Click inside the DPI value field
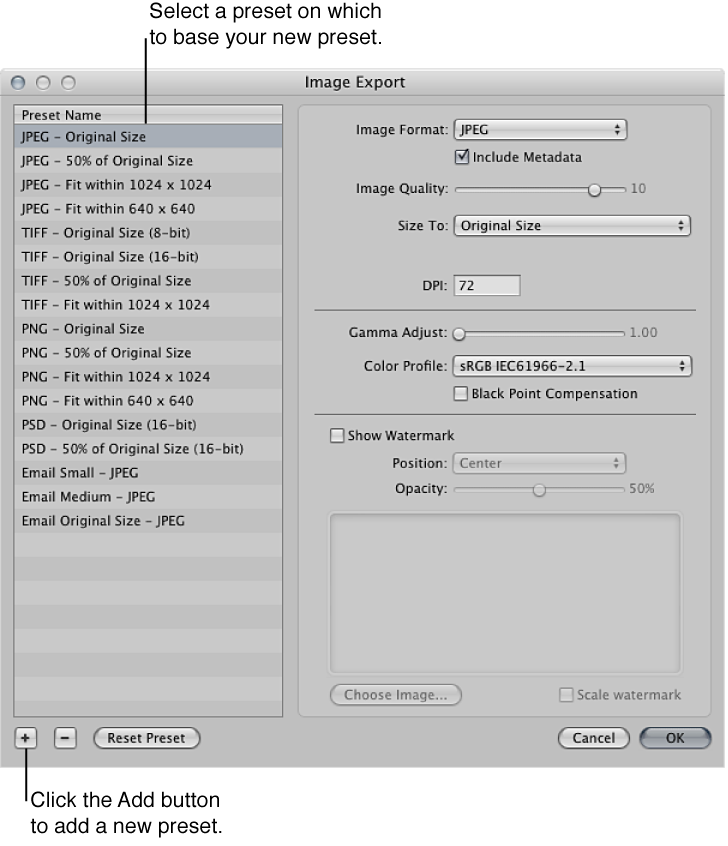728x846 pixels. pyautogui.click(x=486, y=285)
